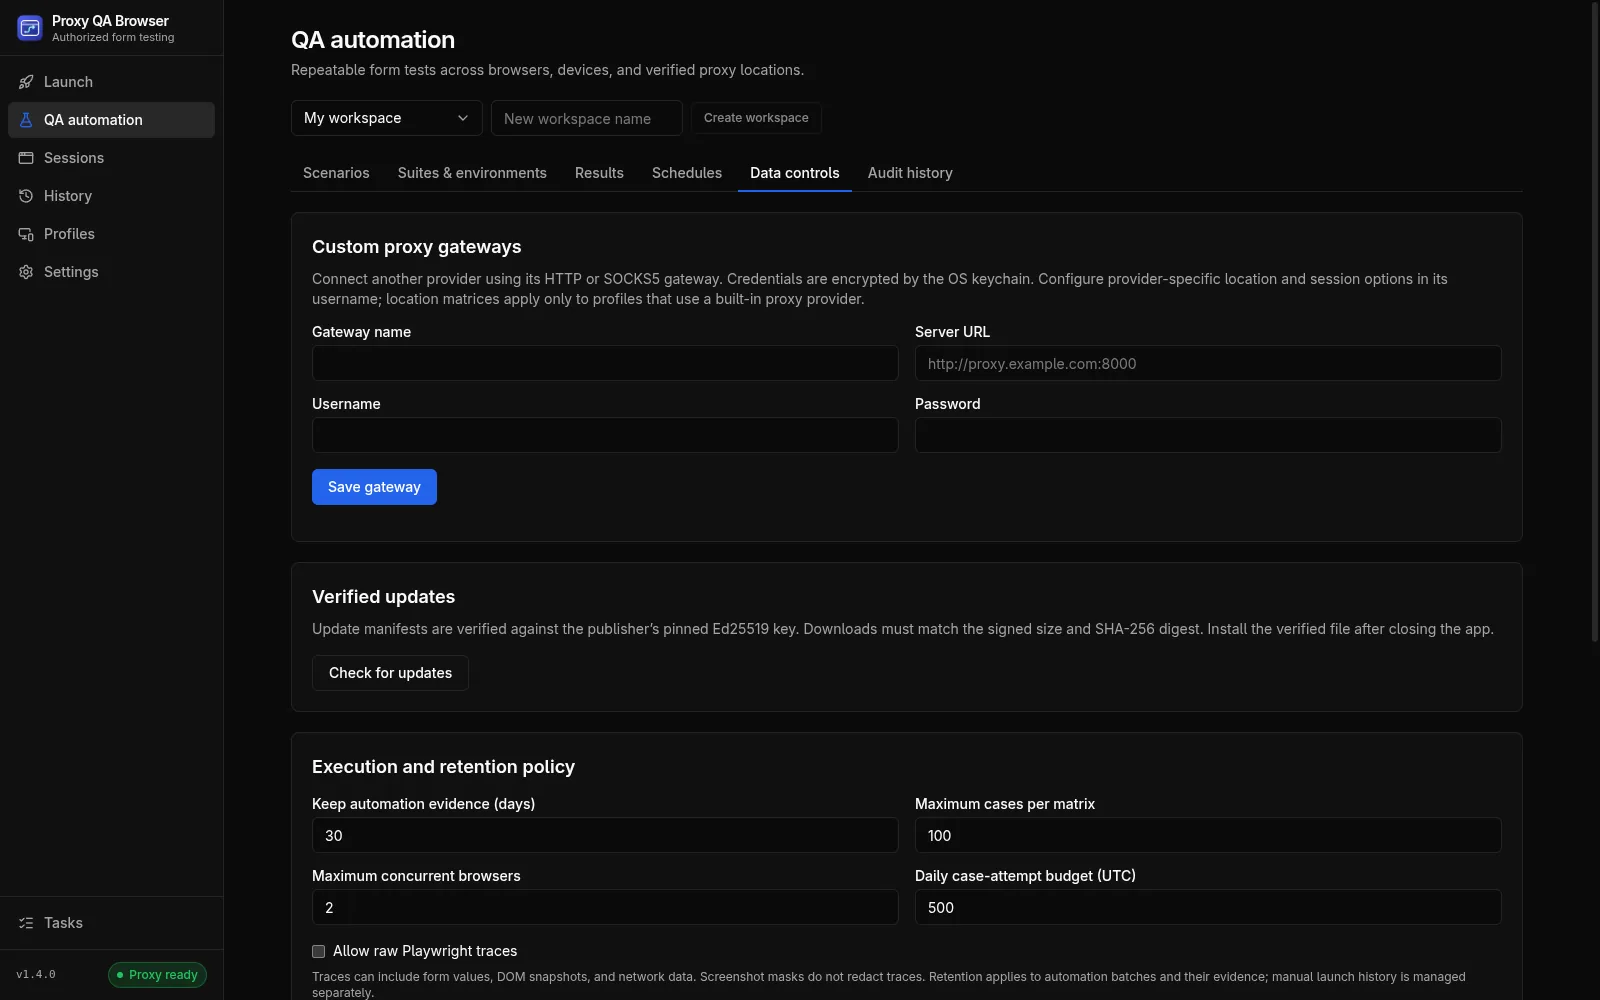Click the Execution and retention policy heading
The image size is (1600, 1000).
(443, 767)
